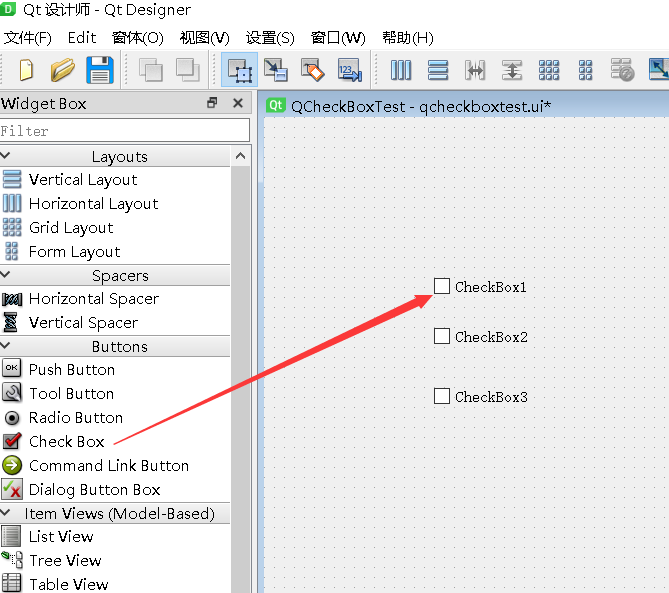Pick the Dialog Button Box icon

(12, 489)
